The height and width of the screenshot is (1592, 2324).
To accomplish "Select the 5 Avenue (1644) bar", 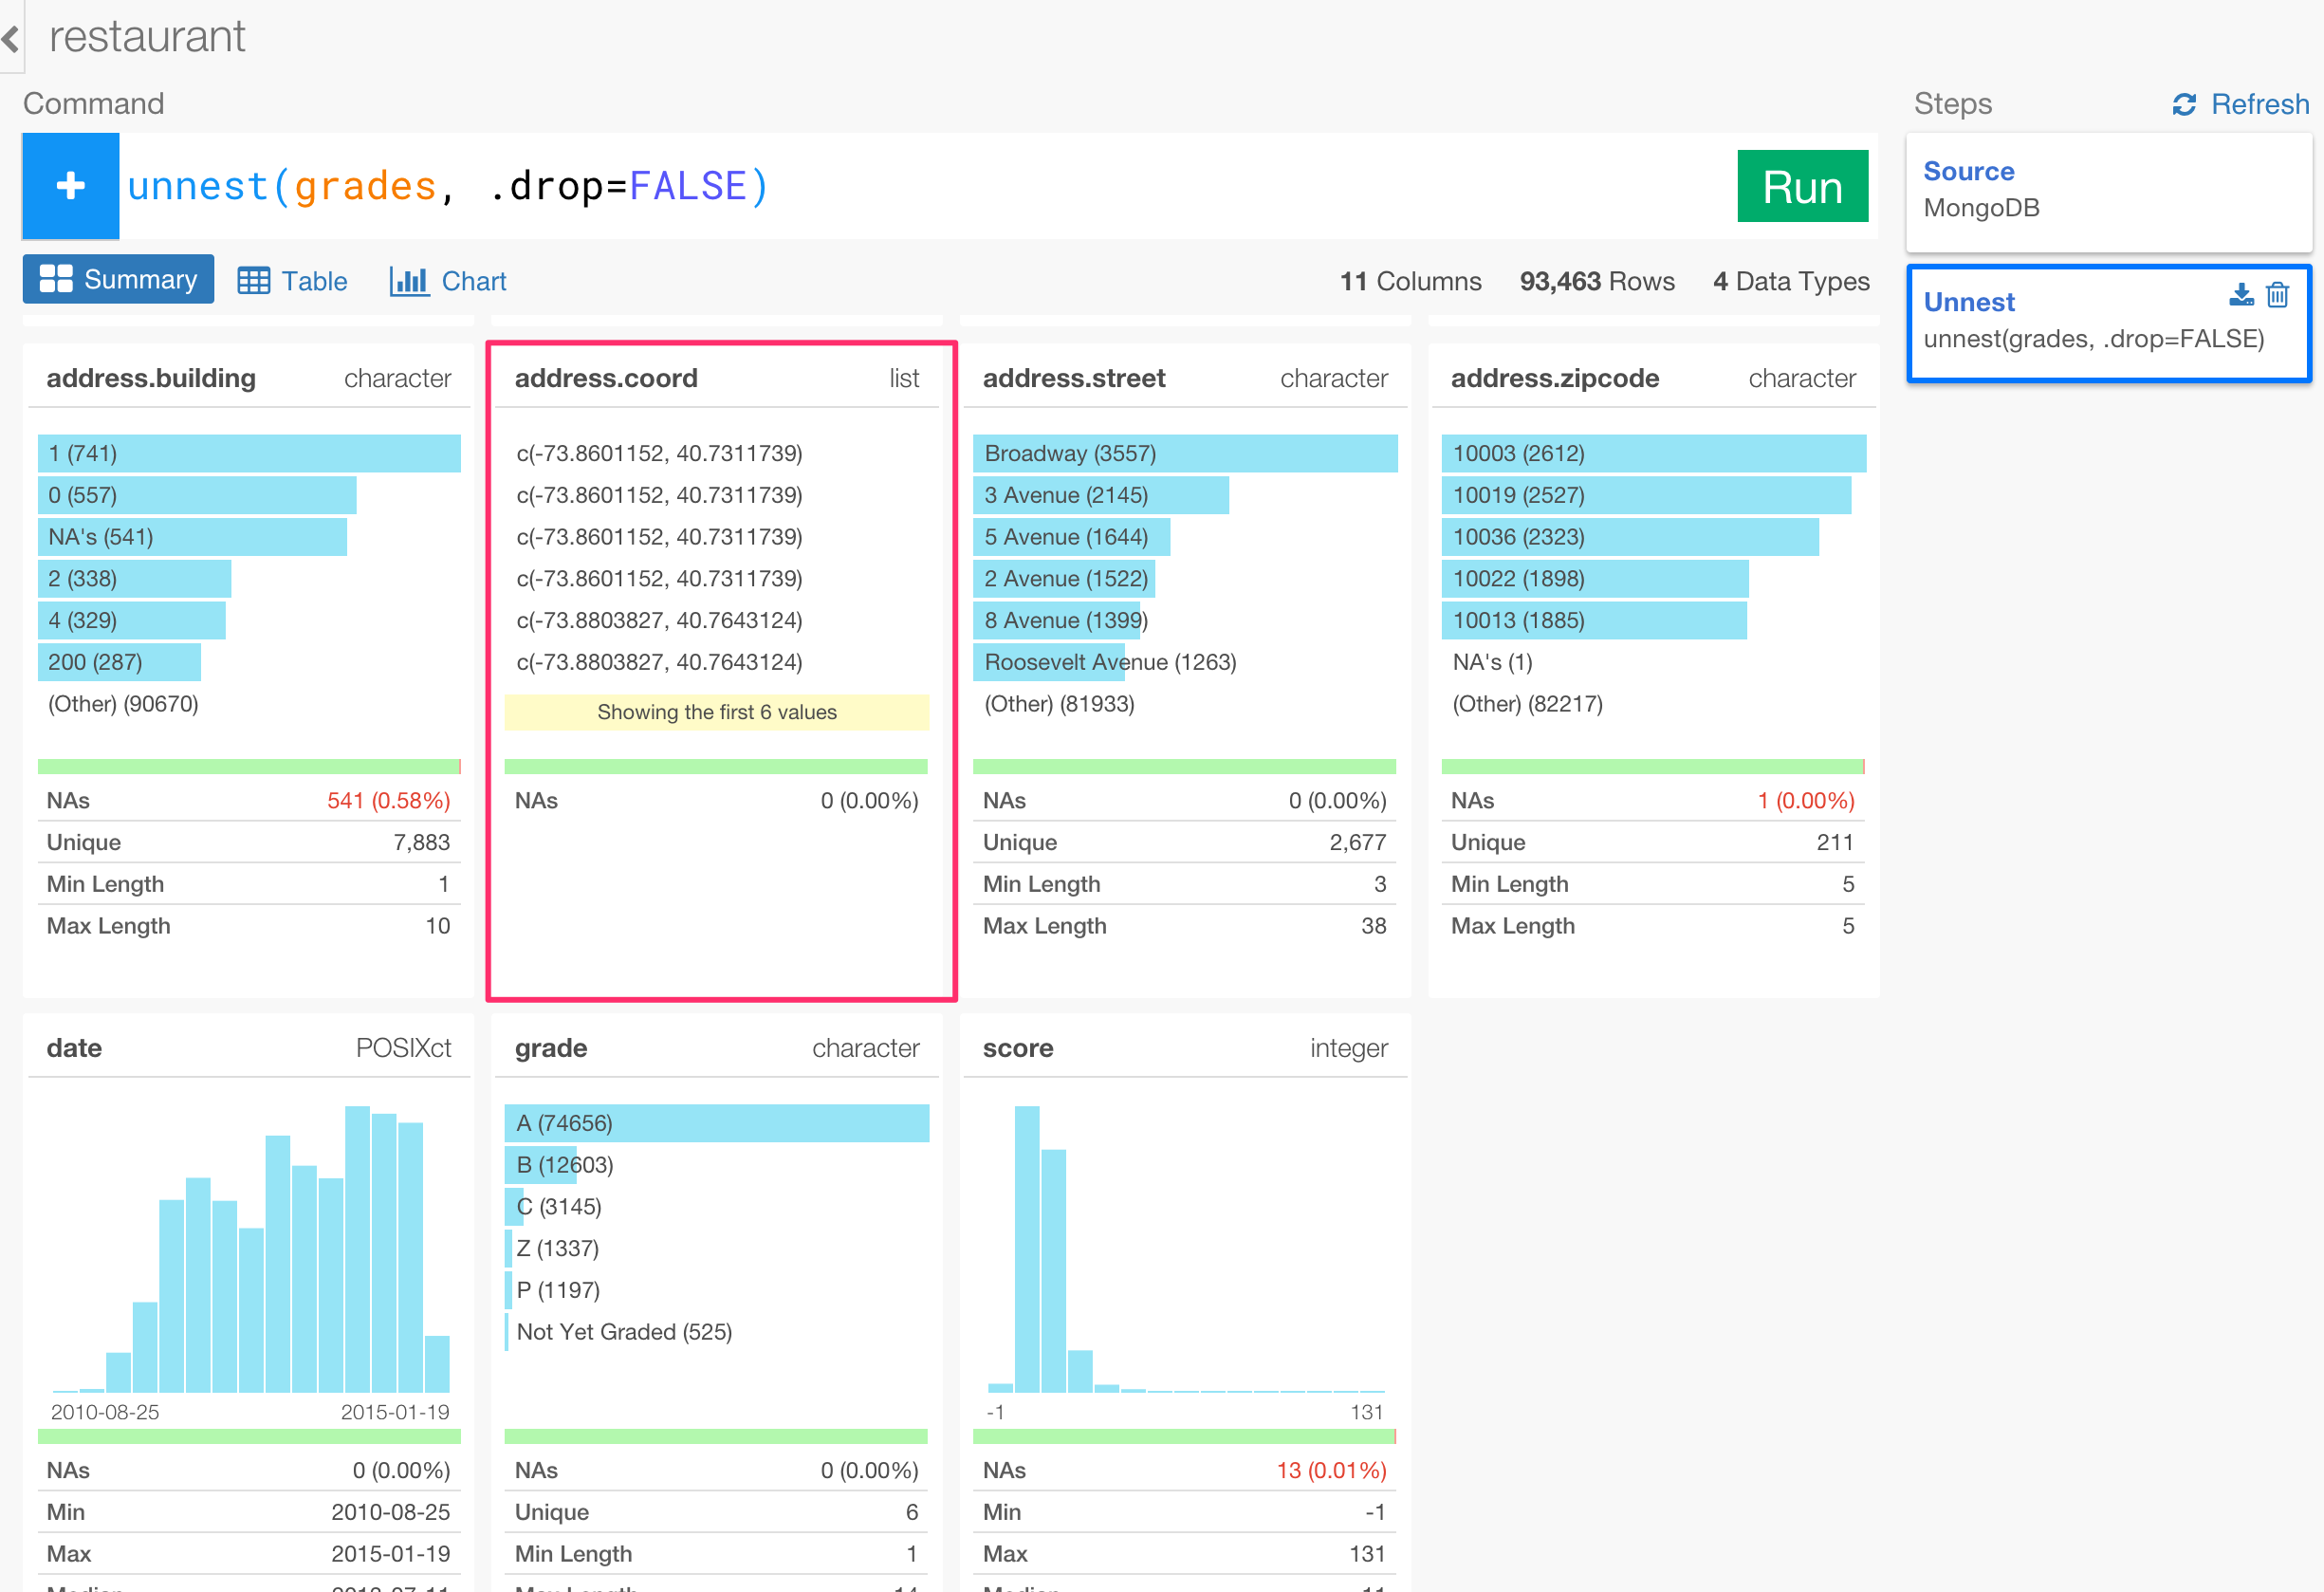I will tap(1072, 537).
